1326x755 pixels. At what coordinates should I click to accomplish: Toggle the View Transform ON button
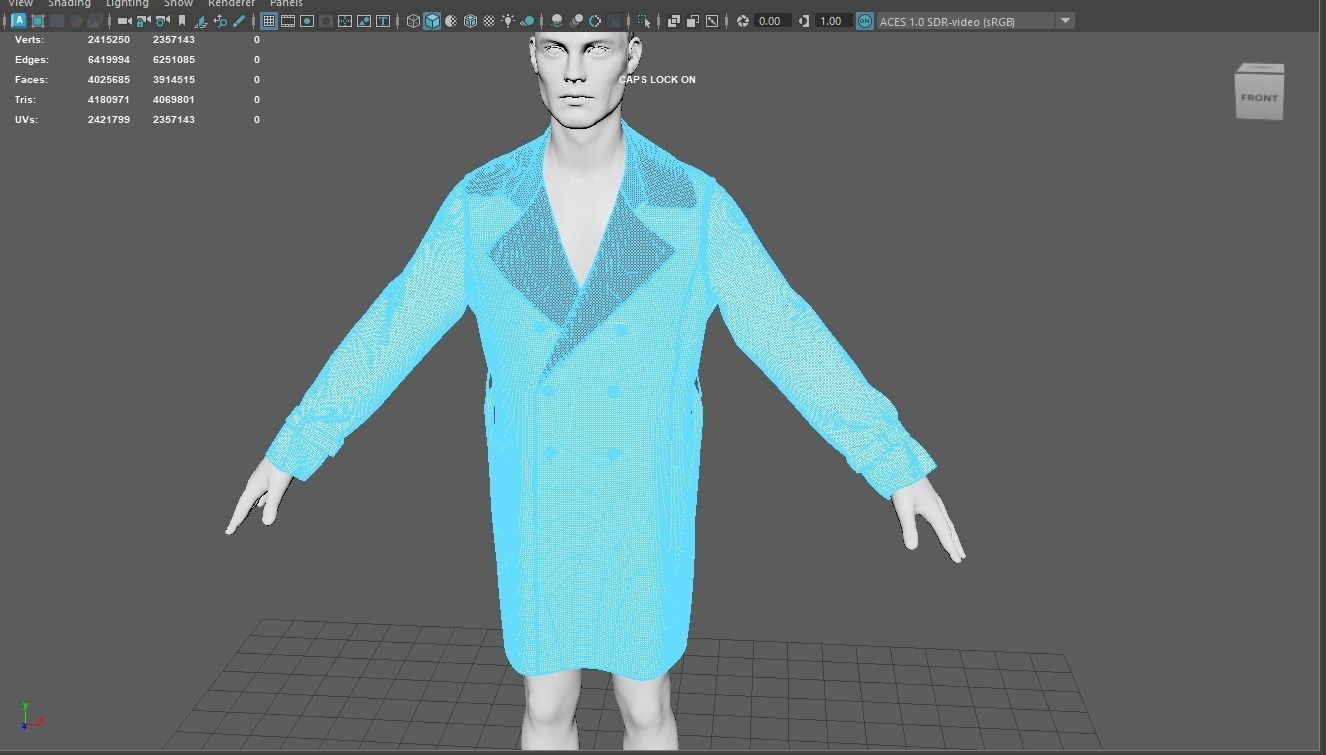(864, 21)
